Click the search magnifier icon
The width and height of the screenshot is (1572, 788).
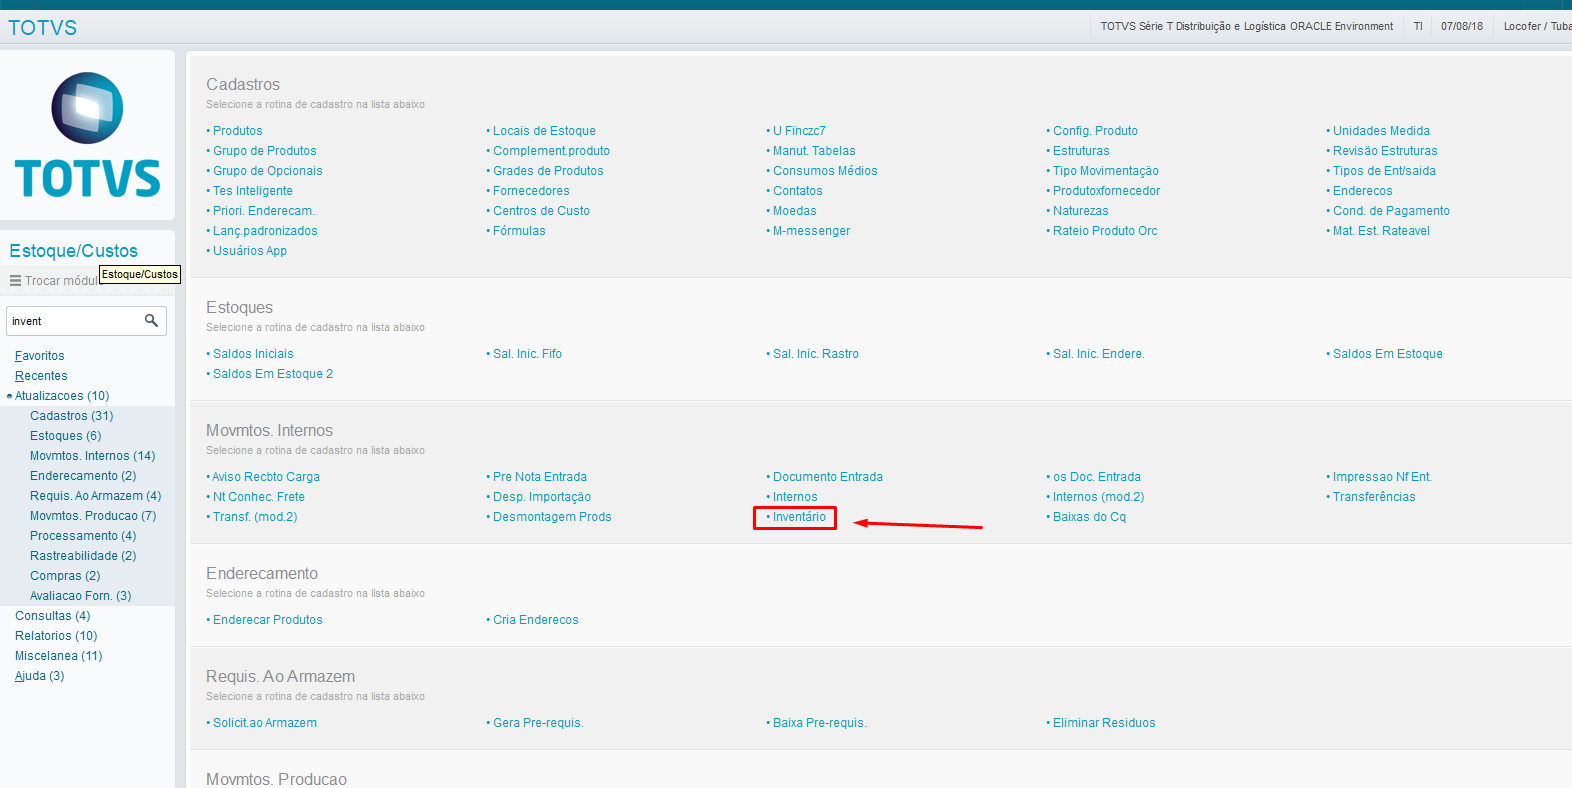(151, 321)
